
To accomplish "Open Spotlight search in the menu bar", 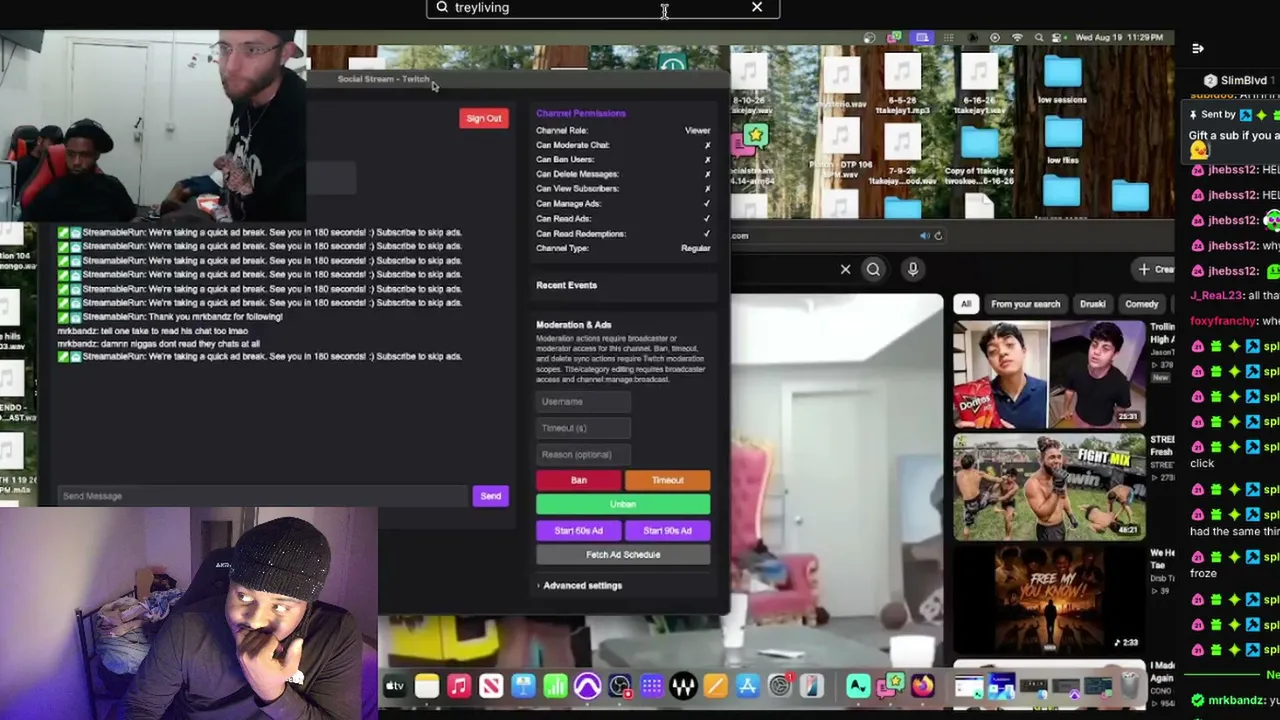I will coord(1039,38).
